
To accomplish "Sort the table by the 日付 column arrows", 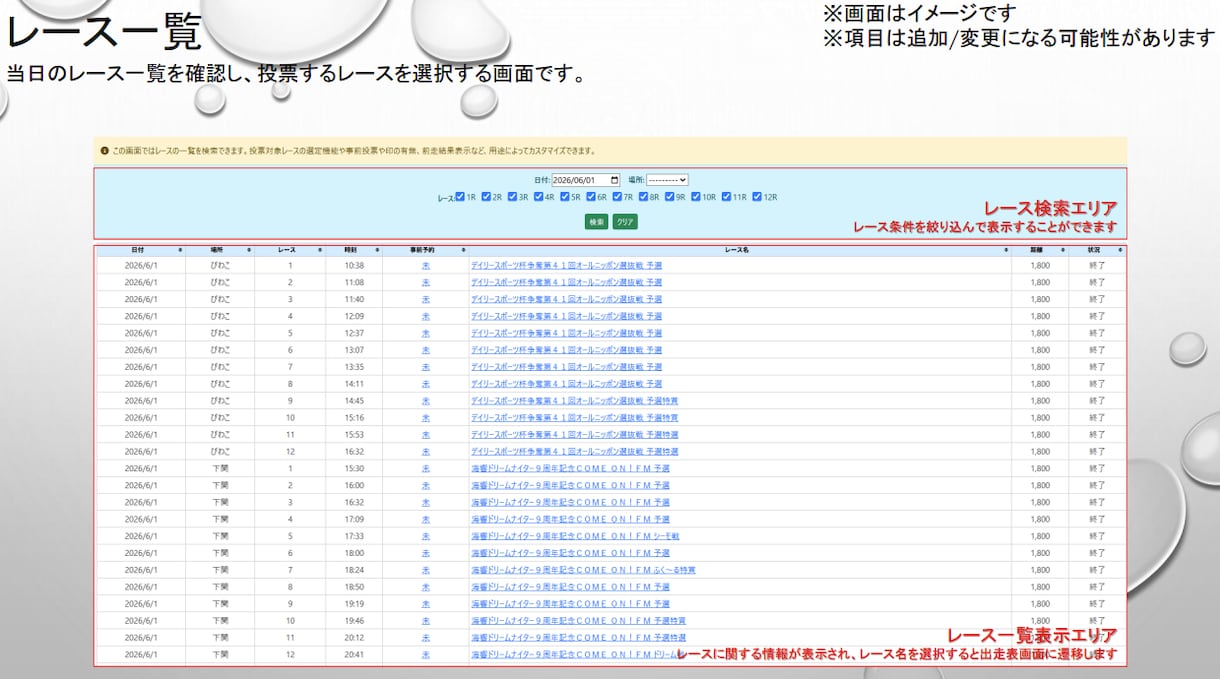I will (180, 250).
